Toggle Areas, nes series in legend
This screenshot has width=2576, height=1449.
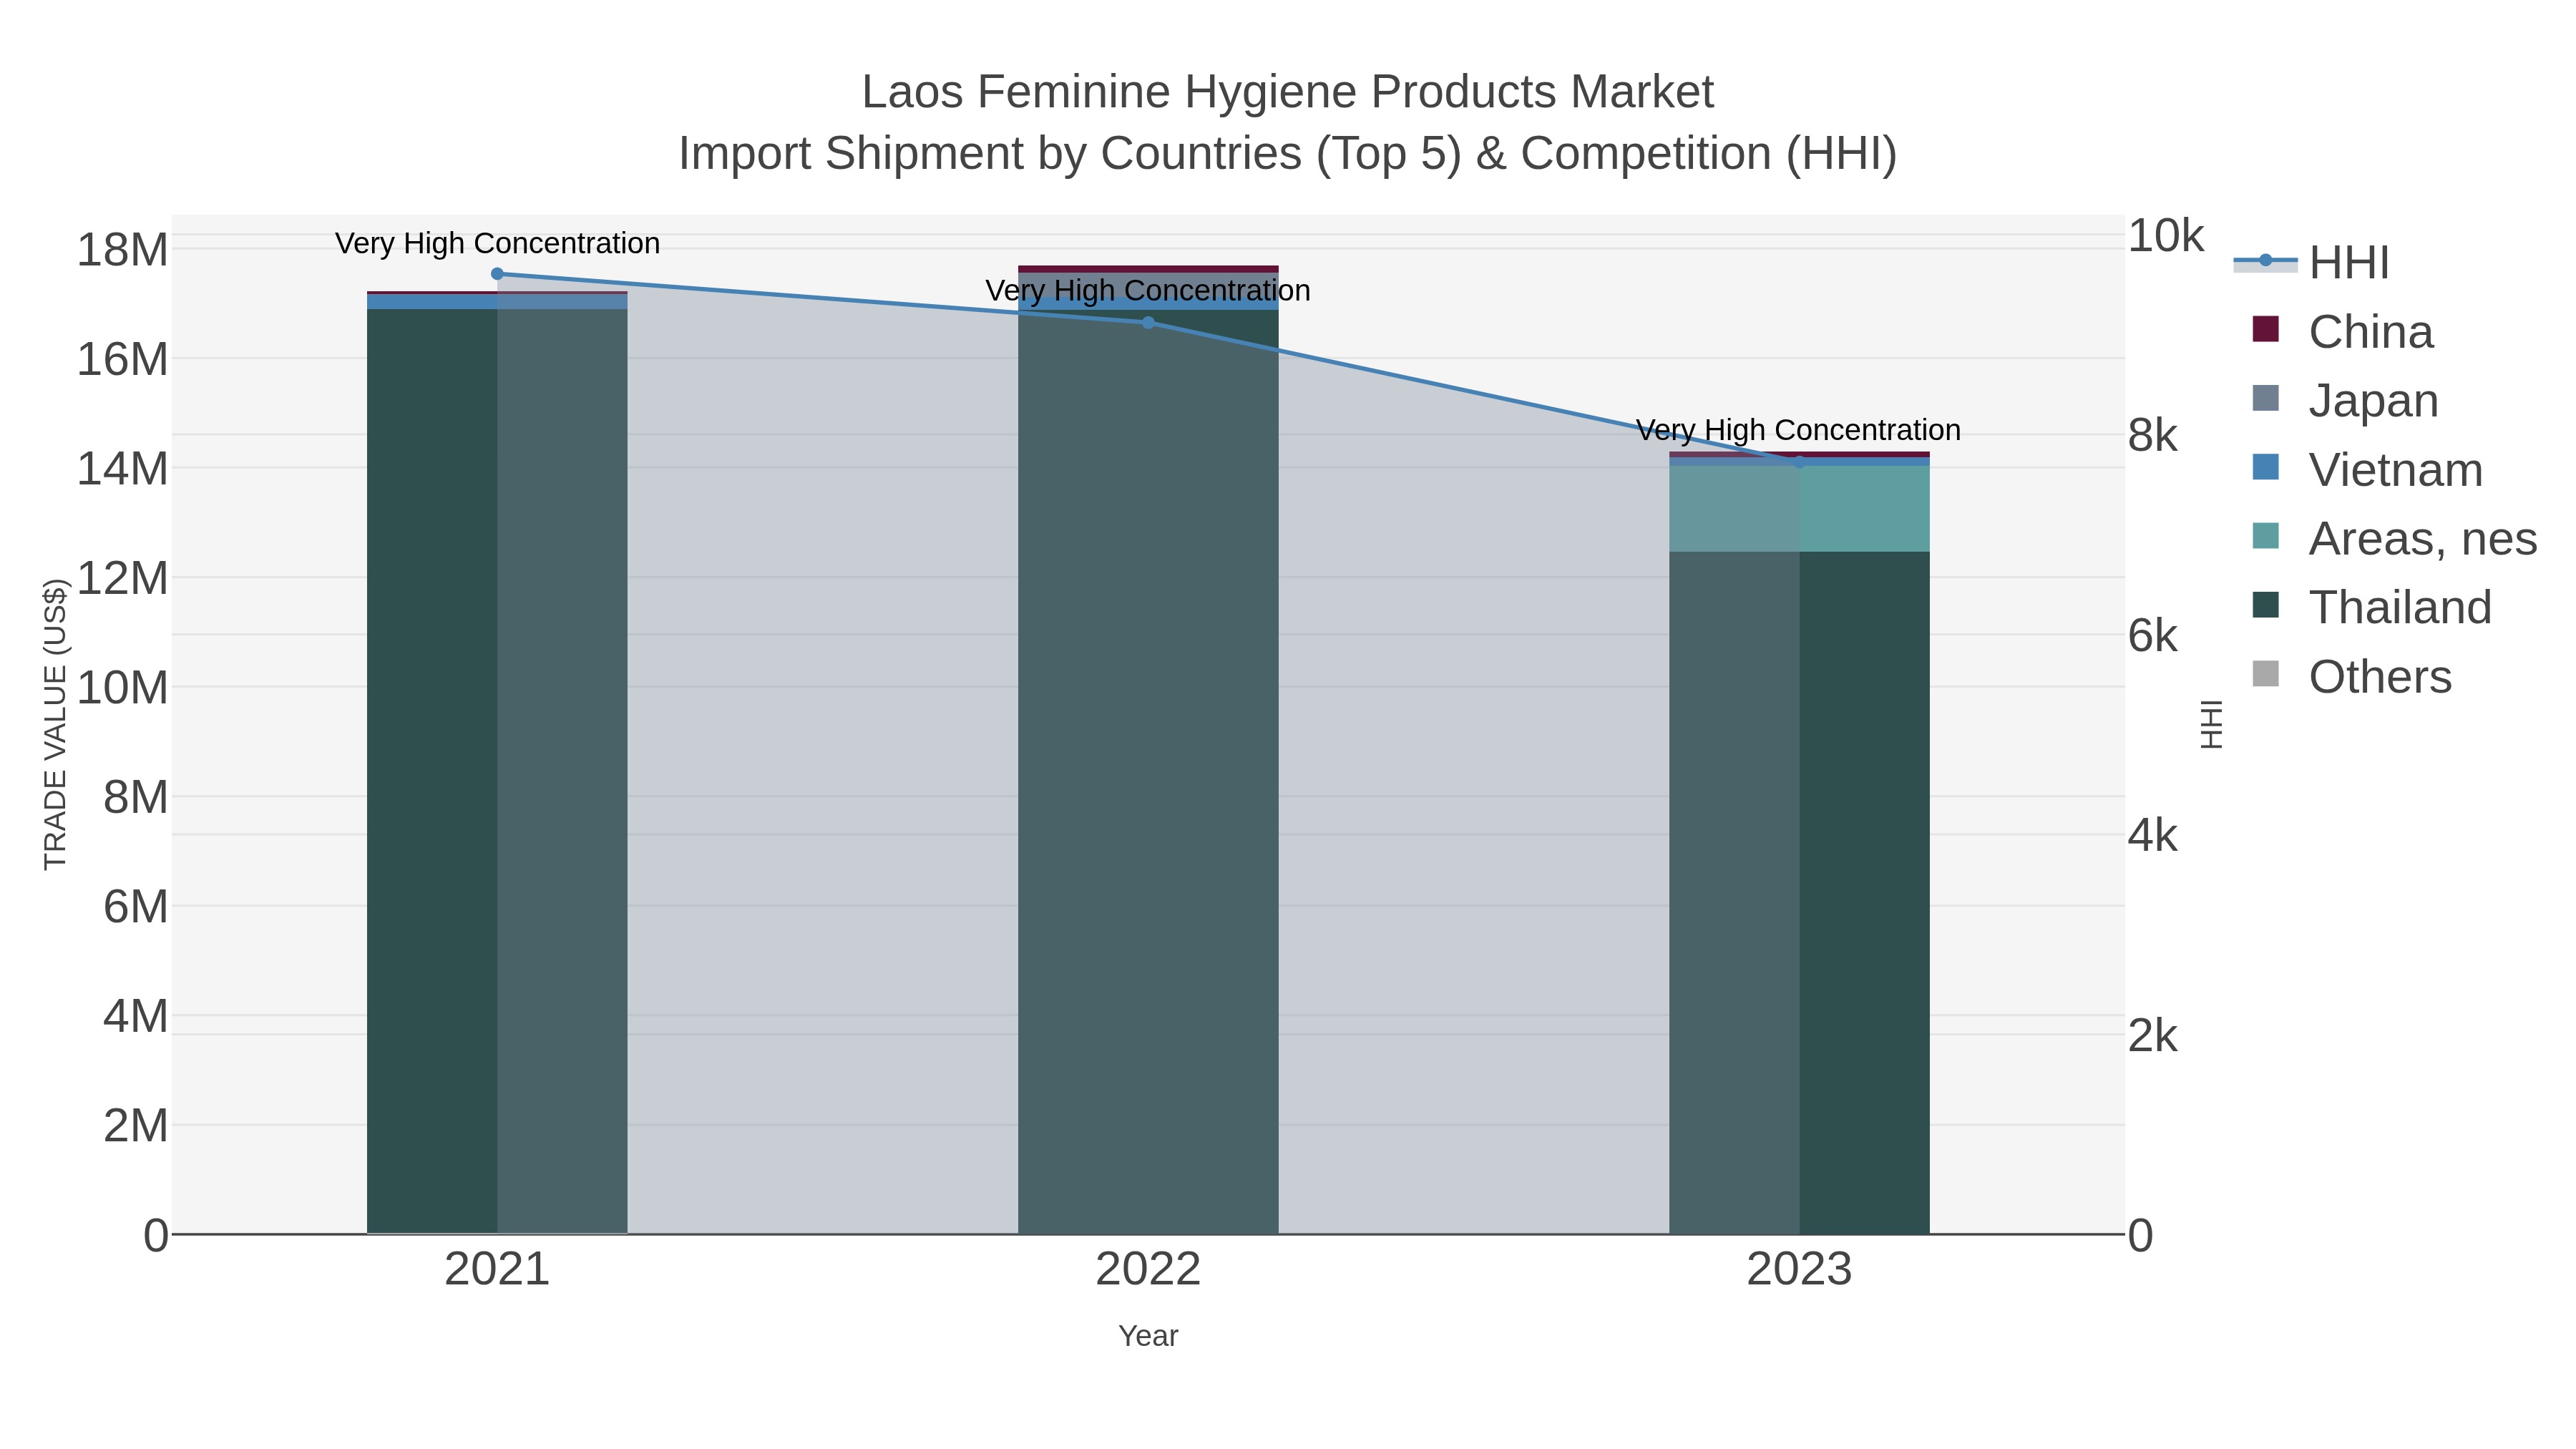coord(2394,538)
